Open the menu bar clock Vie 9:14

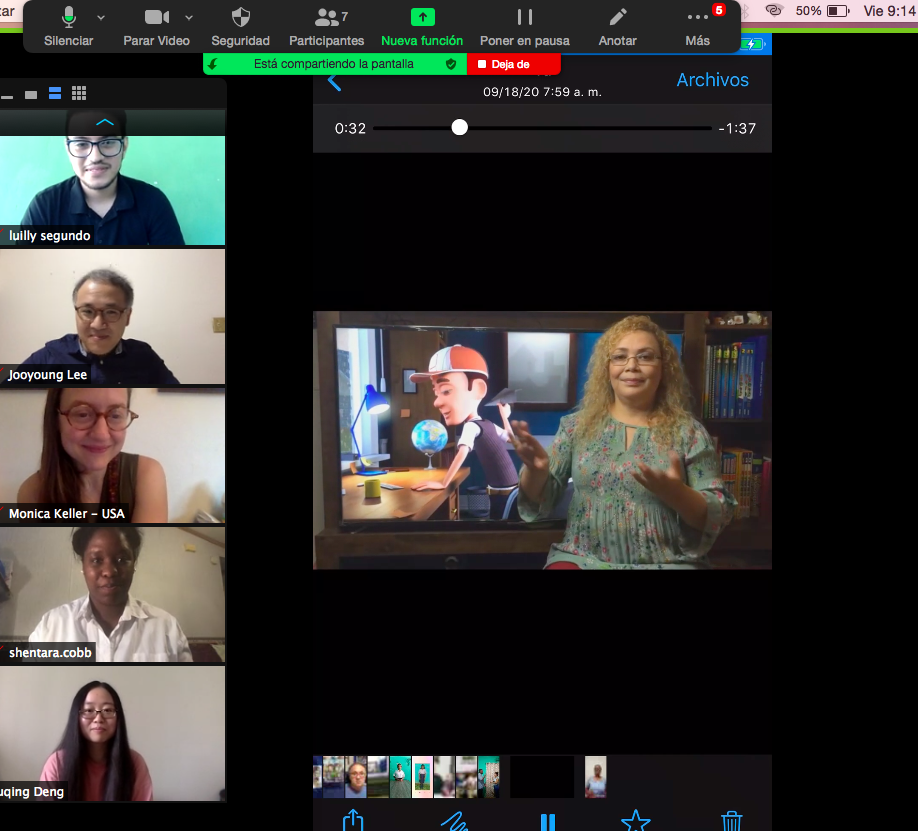[x=890, y=11]
